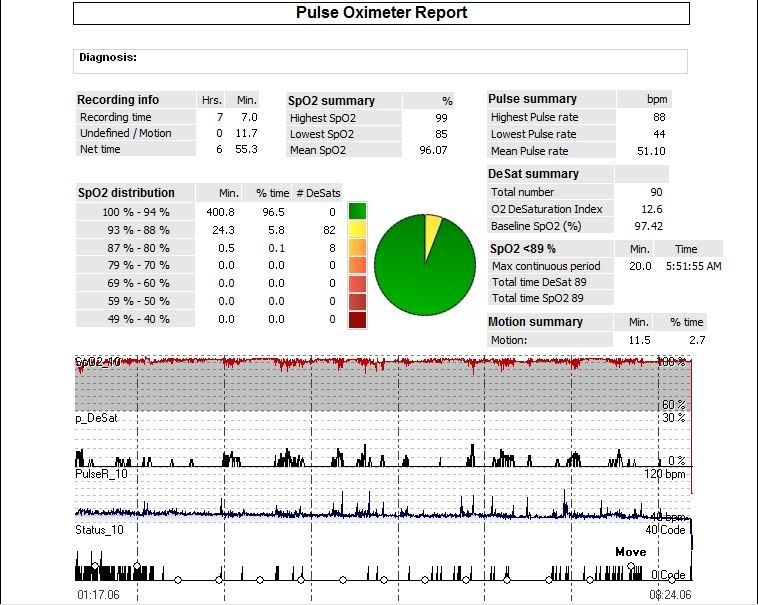Pick the light orange 87%-80% swatch
758x605 pixels.
click(x=357, y=248)
